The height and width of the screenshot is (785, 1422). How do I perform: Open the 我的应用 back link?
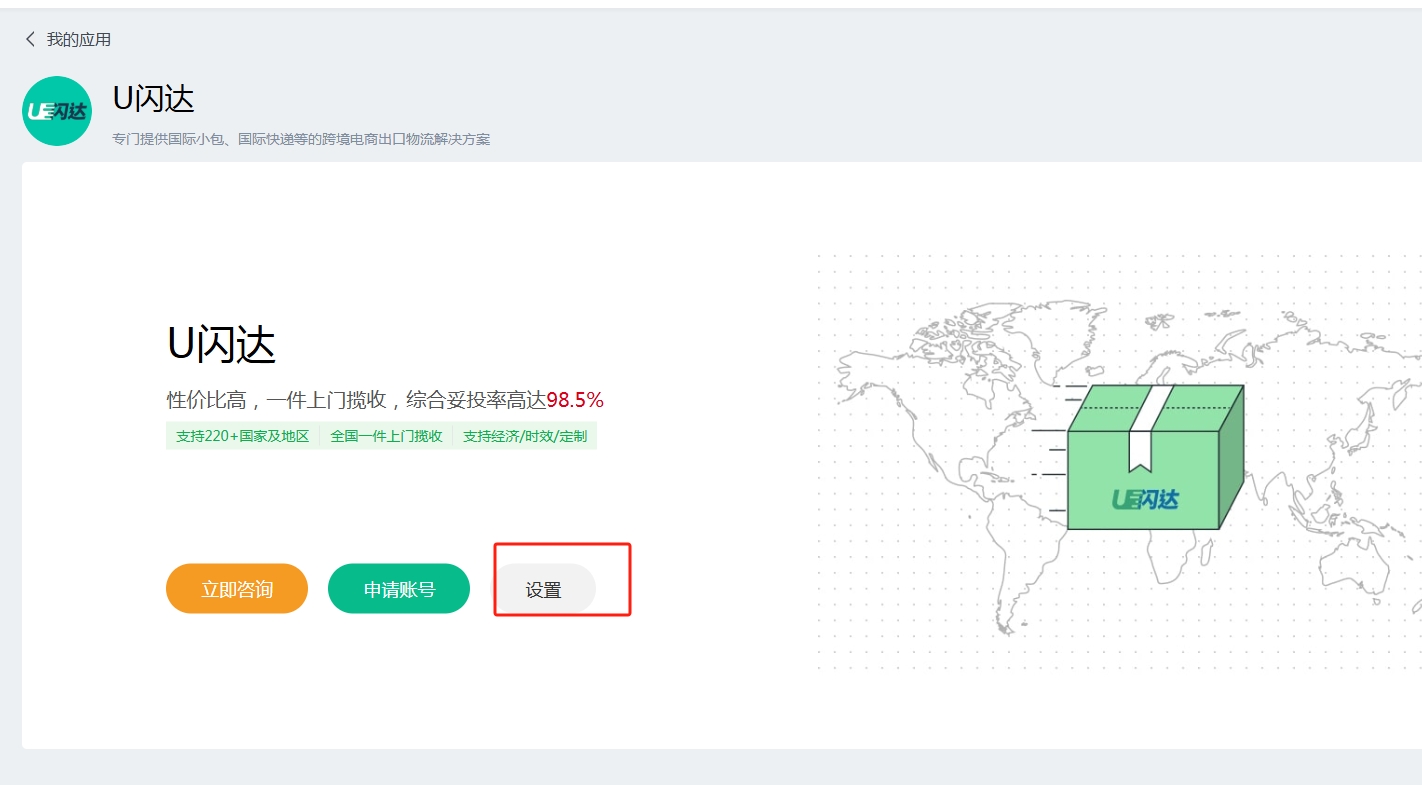tap(79, 39)
